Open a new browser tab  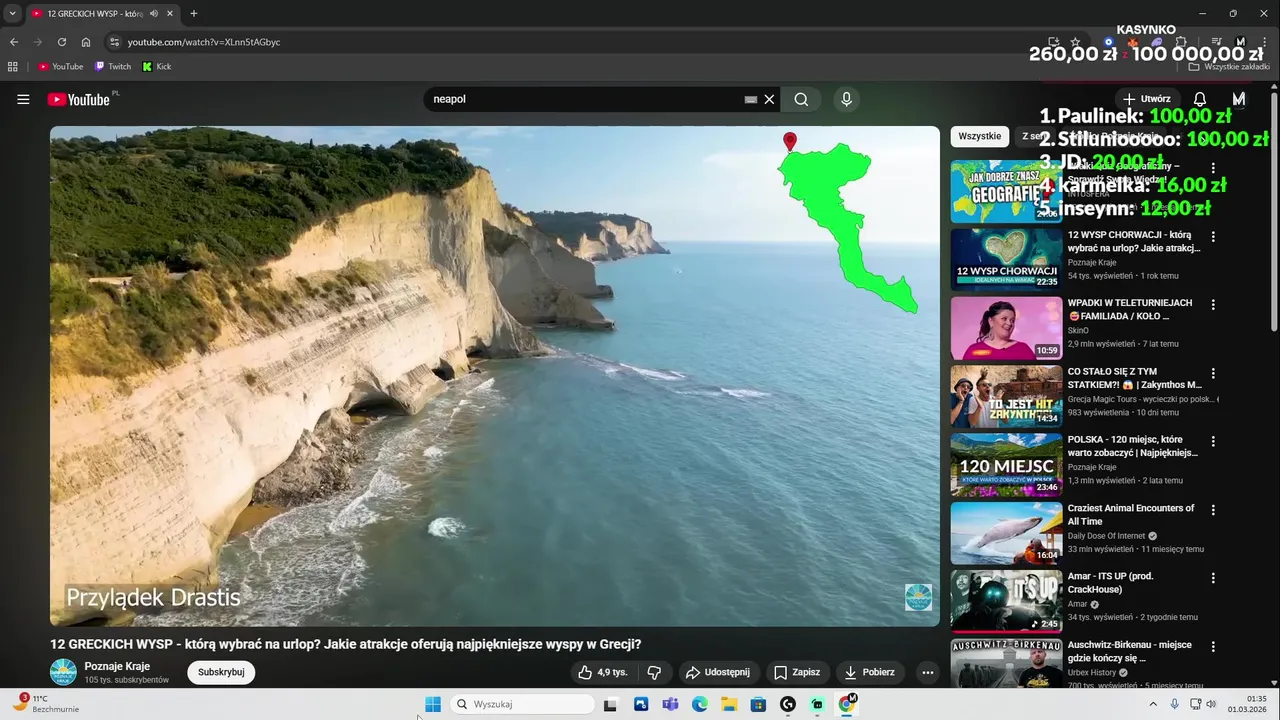(194, 13)
